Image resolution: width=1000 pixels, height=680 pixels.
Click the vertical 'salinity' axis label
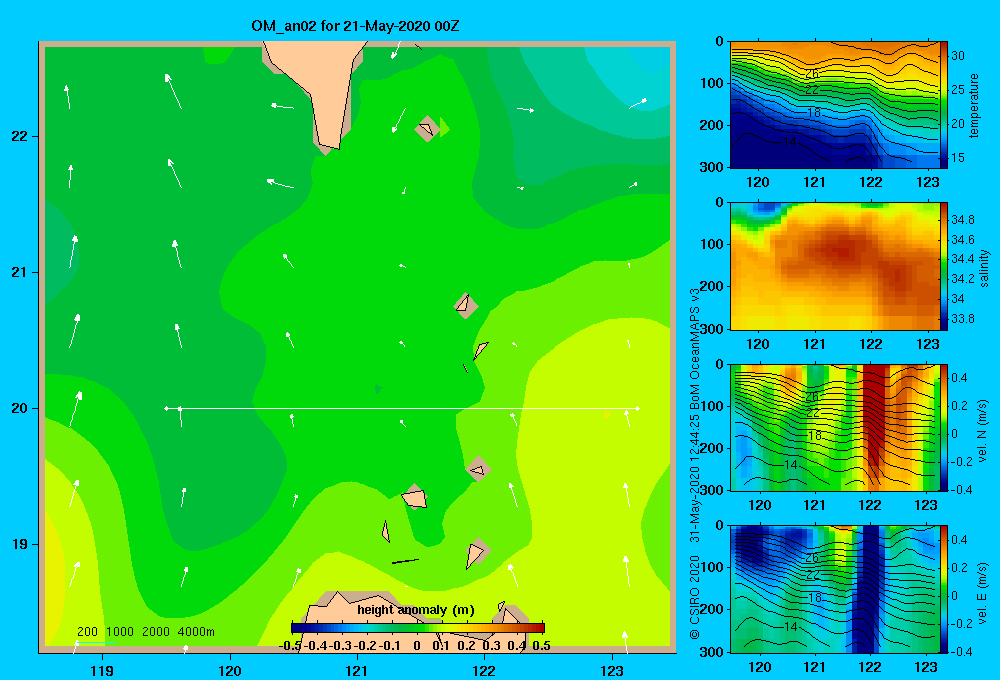984,268
